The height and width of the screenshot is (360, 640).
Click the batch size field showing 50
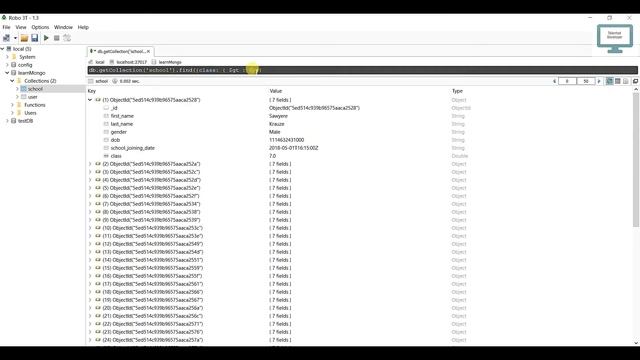click(586, 81)
